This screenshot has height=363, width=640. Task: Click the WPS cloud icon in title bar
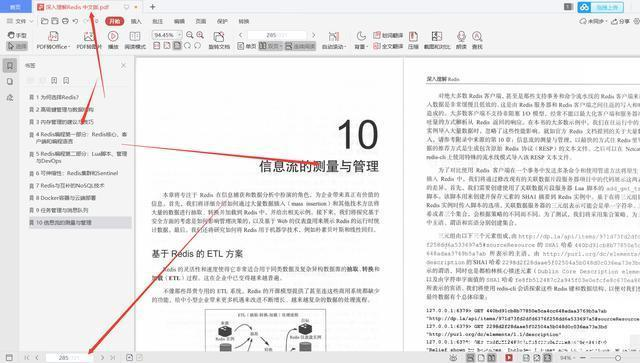tap(584, 7)
